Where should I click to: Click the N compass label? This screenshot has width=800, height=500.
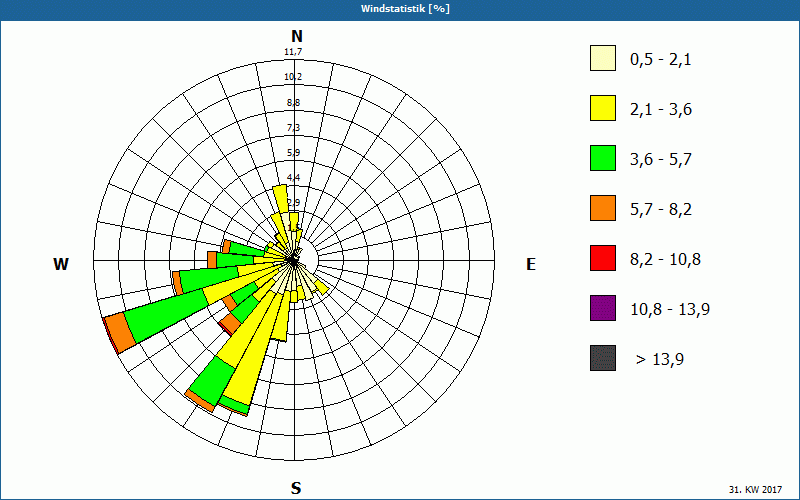click(296, 36)
